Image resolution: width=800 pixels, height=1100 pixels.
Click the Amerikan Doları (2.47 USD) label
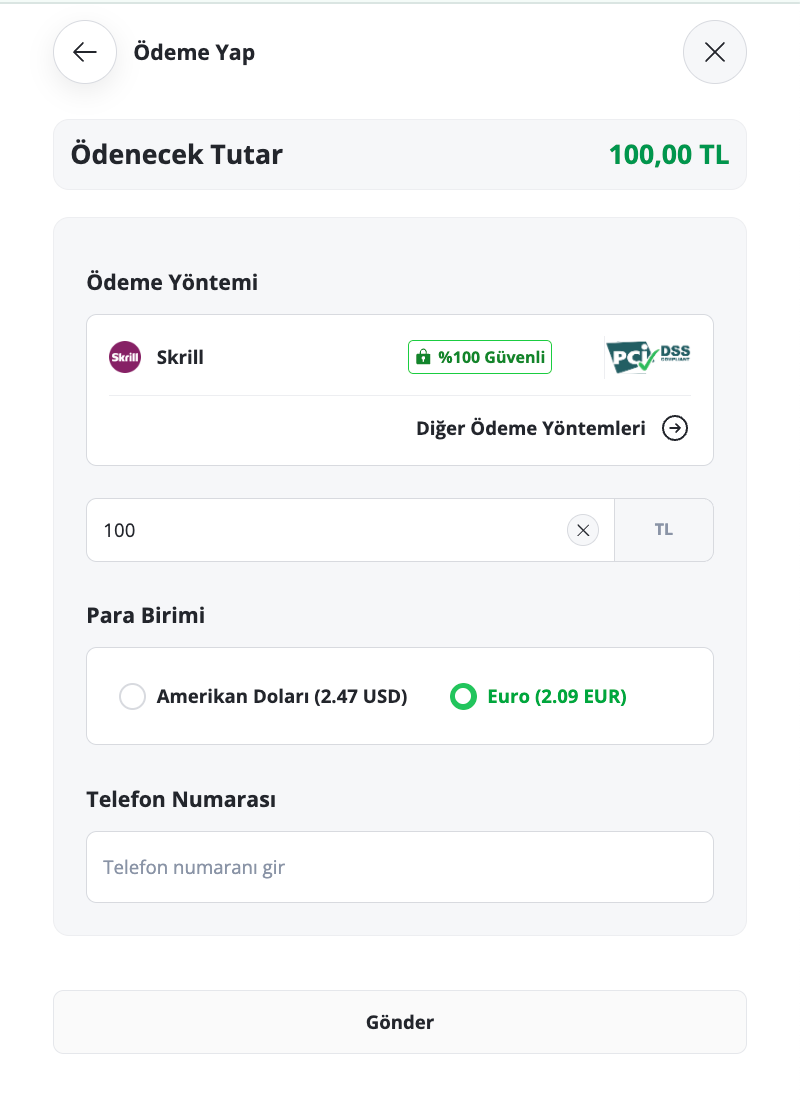(x=281, y=697)
